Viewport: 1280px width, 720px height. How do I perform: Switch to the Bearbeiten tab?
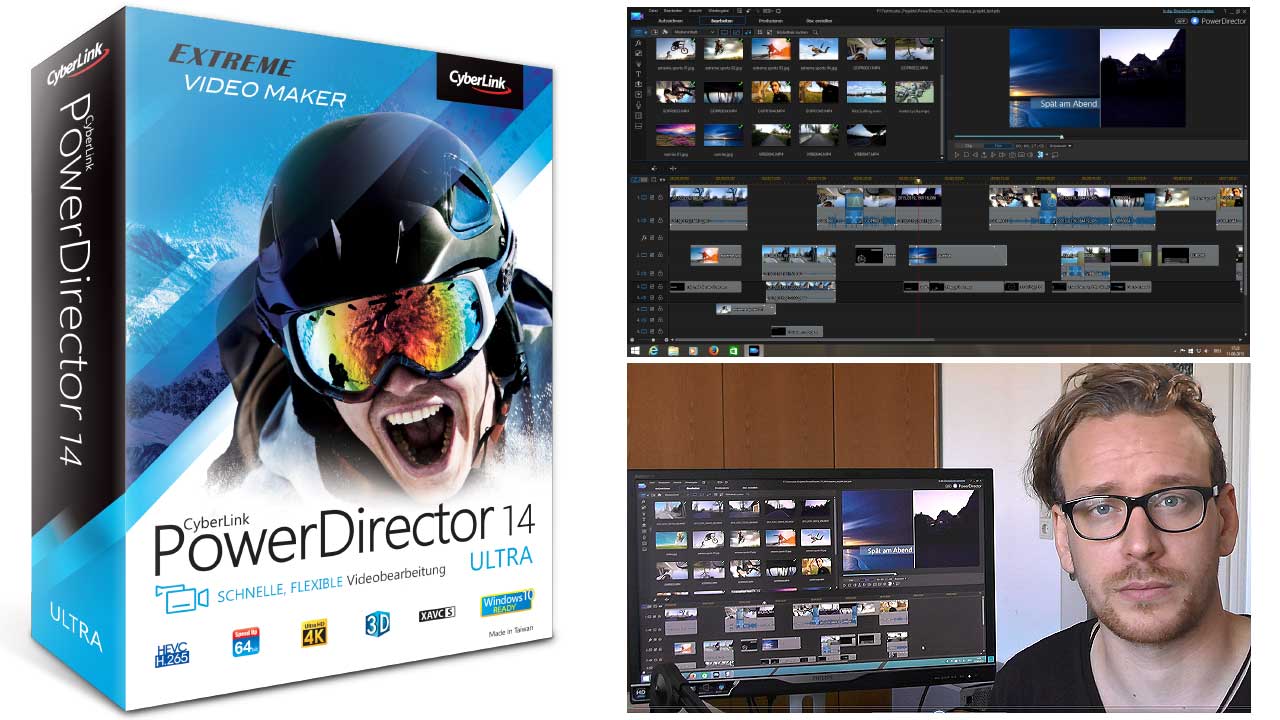(722, 21)
